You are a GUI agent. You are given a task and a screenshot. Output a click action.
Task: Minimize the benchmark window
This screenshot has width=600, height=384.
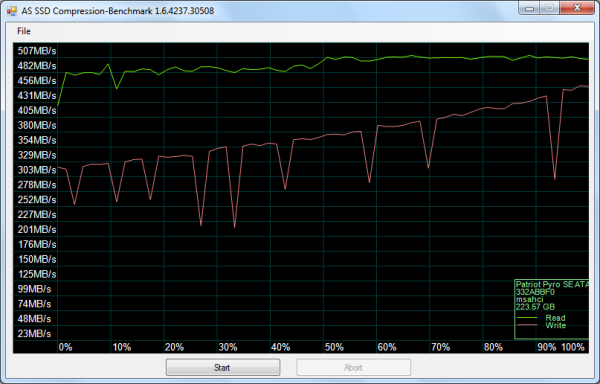[x=530, y=8]
